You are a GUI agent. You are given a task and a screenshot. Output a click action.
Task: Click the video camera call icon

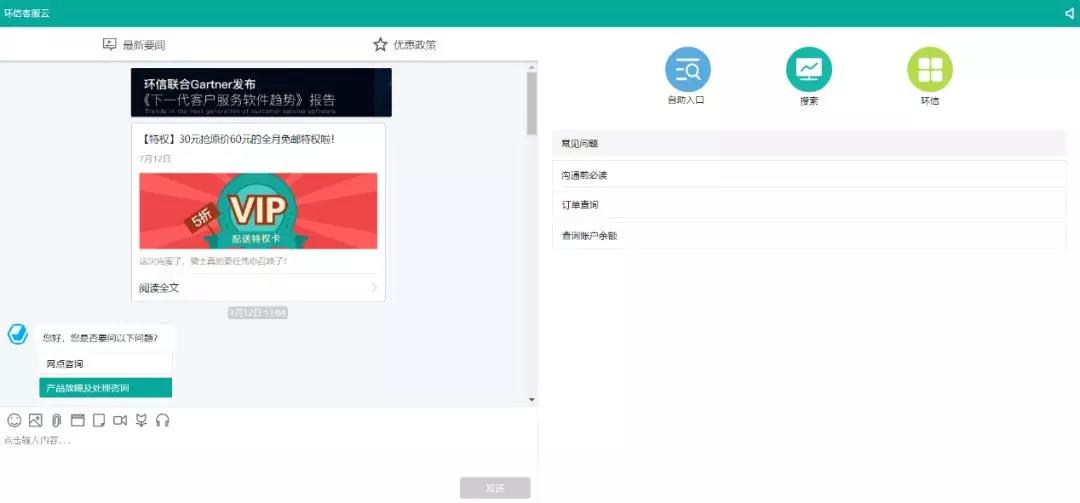point(120,420)
